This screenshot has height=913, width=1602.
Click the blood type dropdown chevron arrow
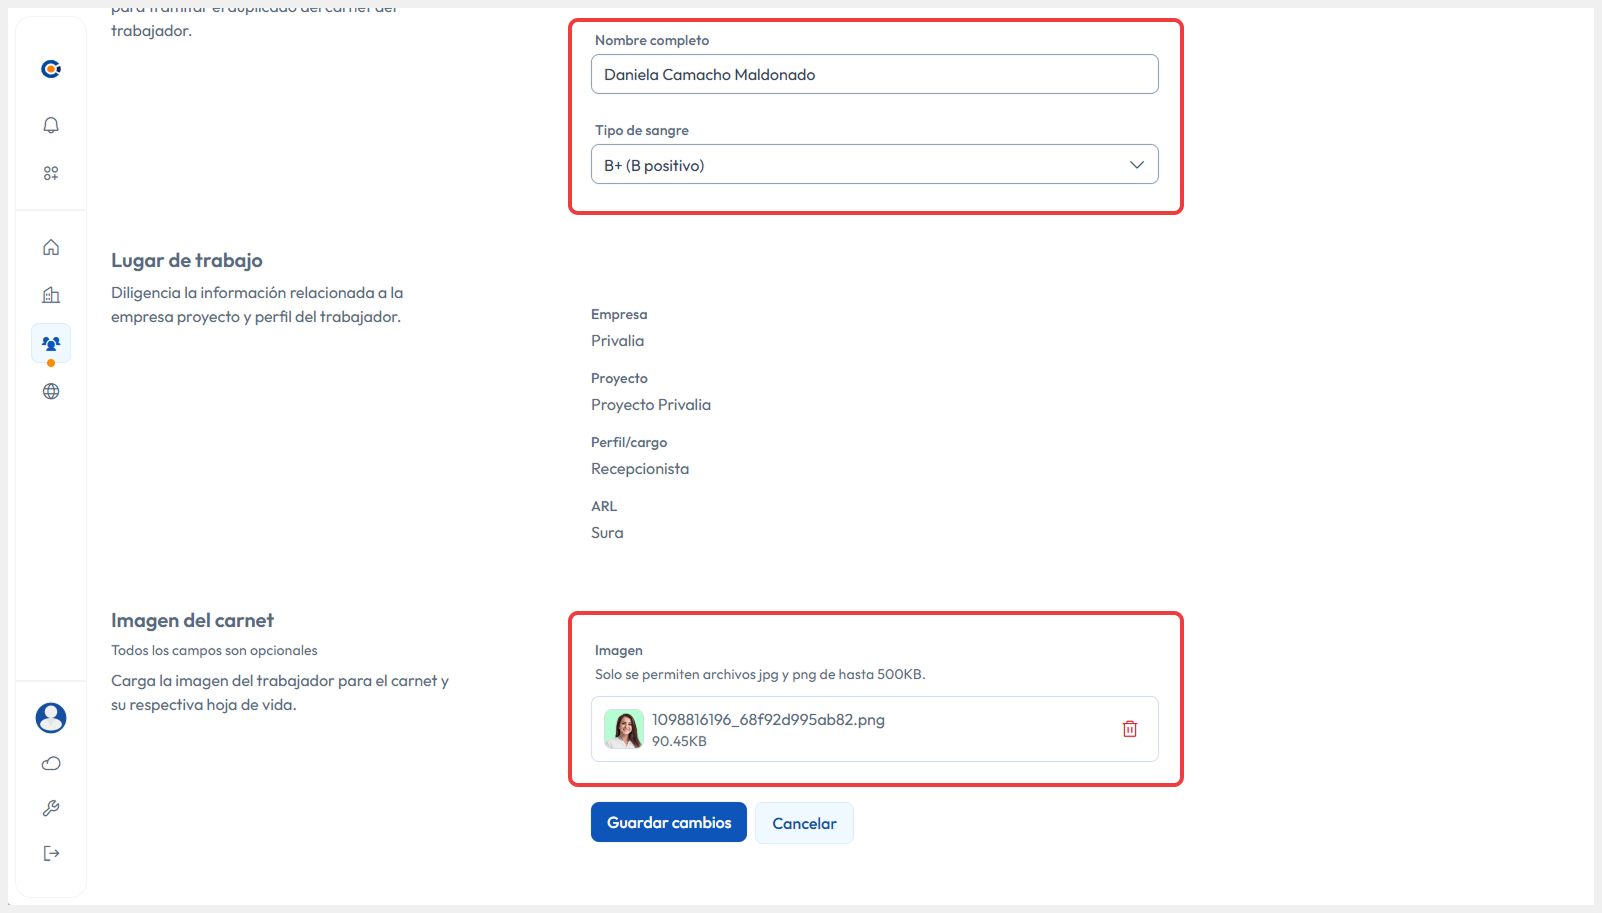(1136, 165)
